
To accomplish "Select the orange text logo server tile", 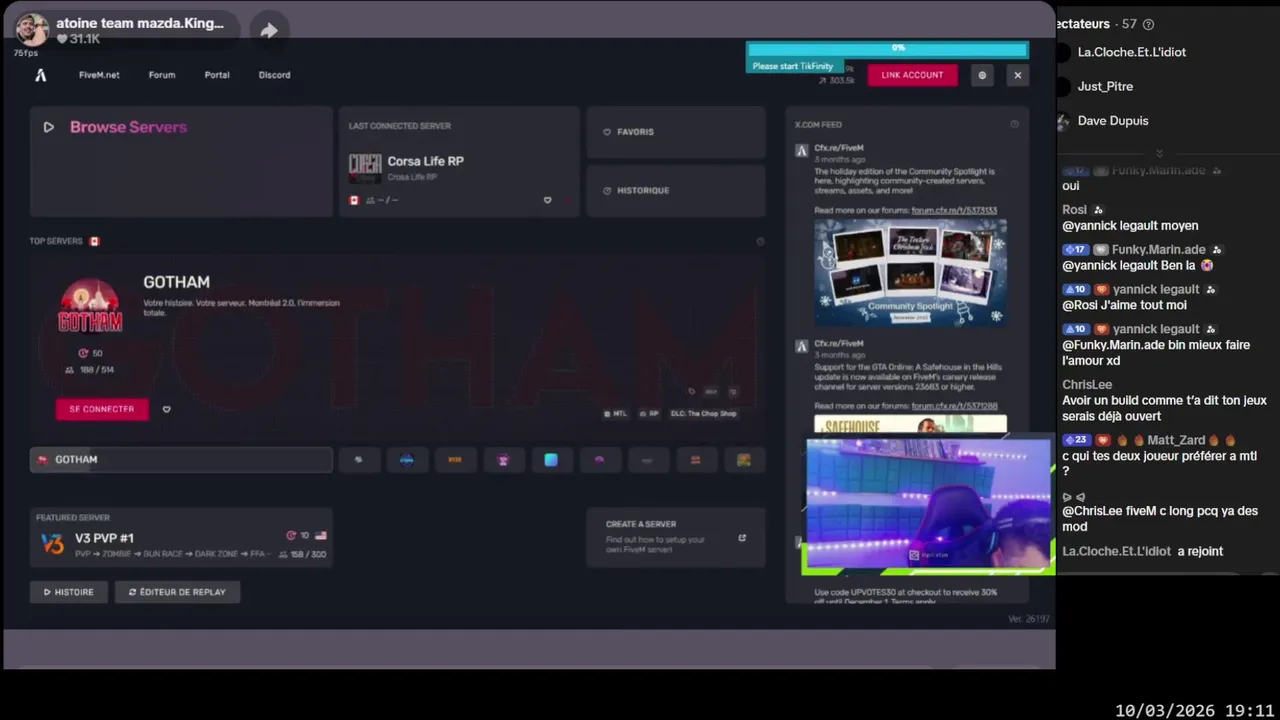I will tap(455, 460).
